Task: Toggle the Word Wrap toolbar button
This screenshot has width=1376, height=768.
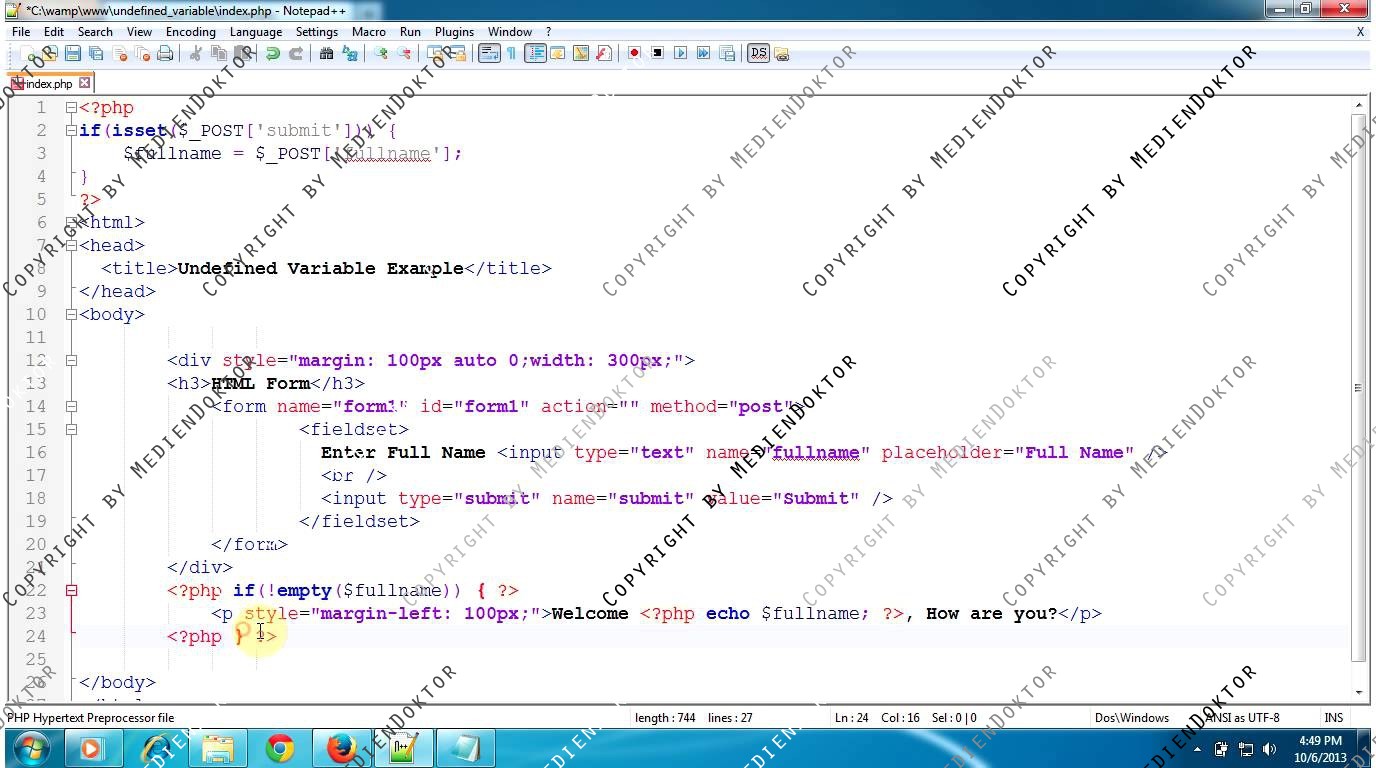Action: 489,54
